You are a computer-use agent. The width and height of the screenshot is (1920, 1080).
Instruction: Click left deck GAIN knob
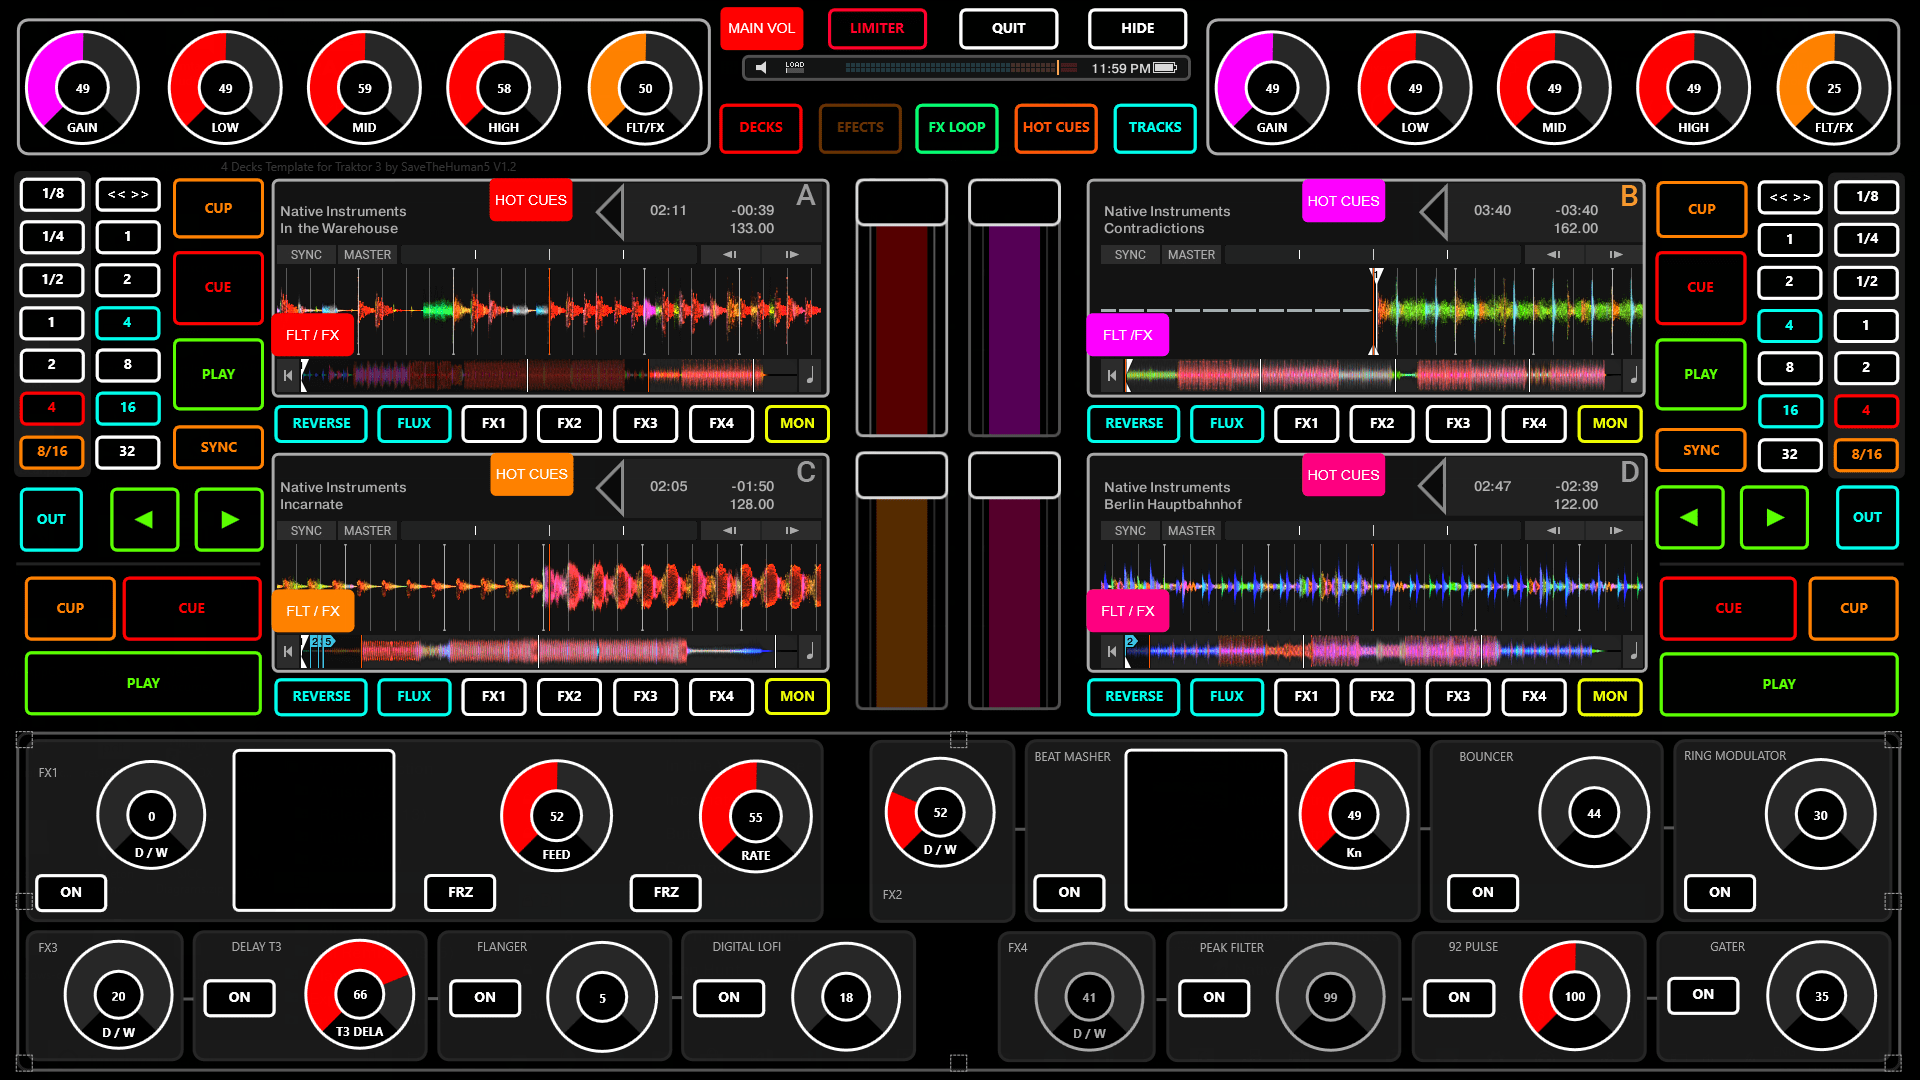(82, 88)
